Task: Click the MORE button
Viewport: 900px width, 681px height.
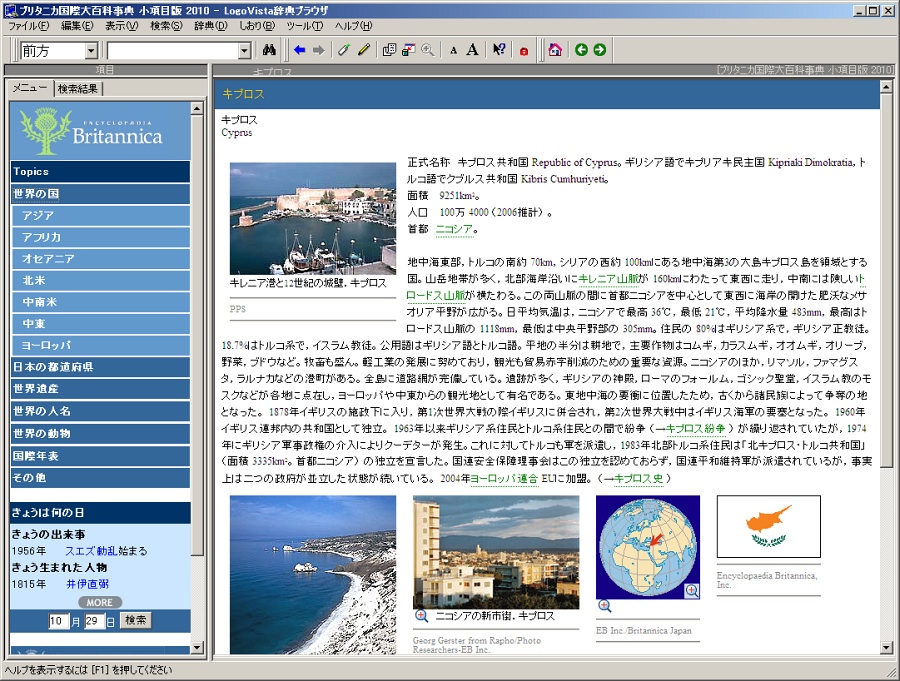Action: click(x=100, y=602)
